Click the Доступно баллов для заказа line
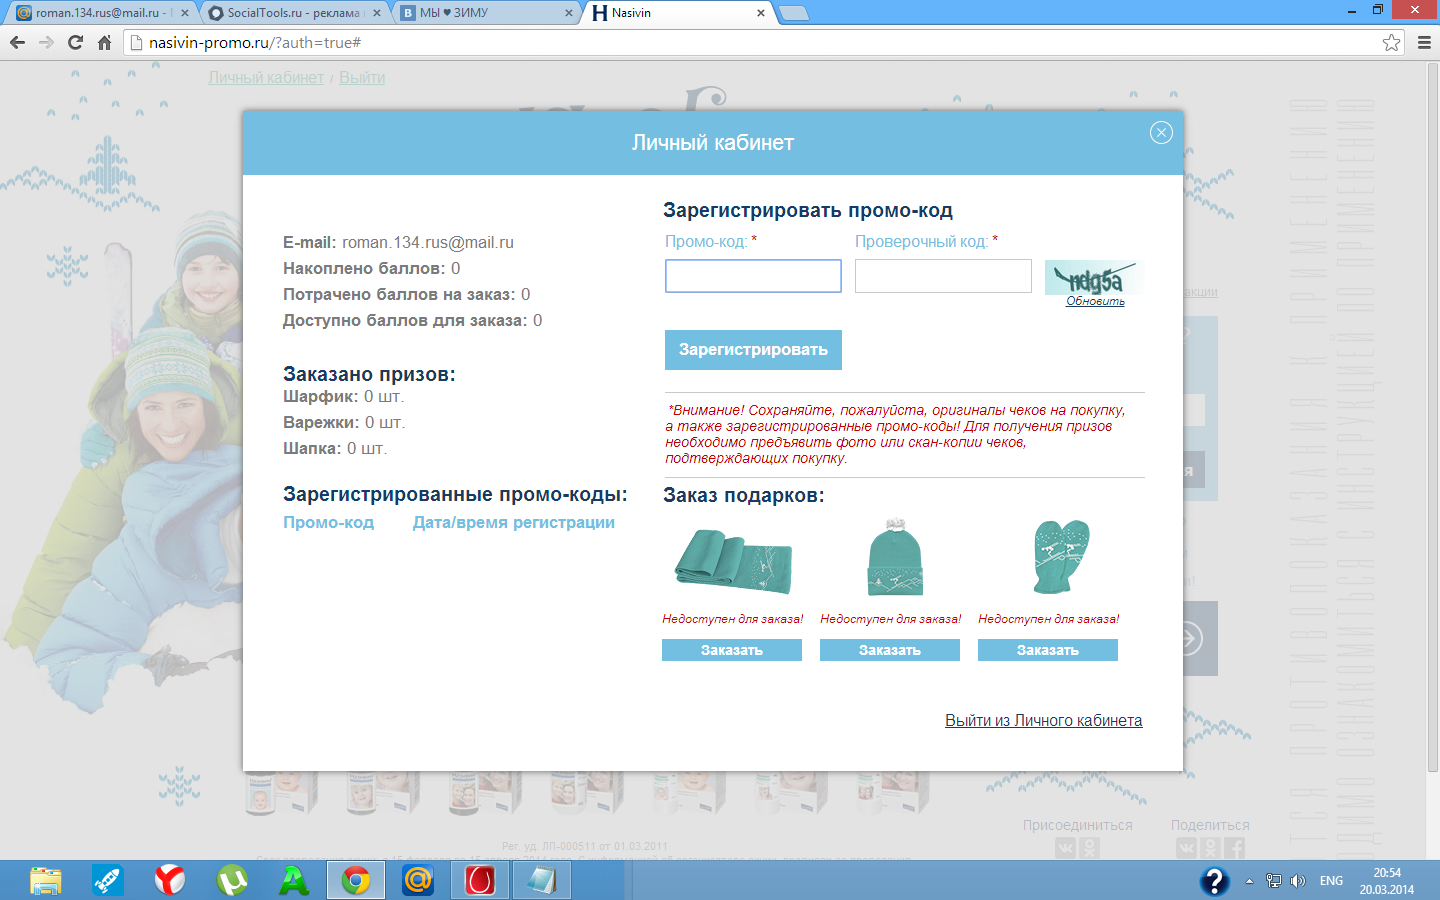Image resolution: width=1440 pixels, height=900 pixels. (413, 321)
